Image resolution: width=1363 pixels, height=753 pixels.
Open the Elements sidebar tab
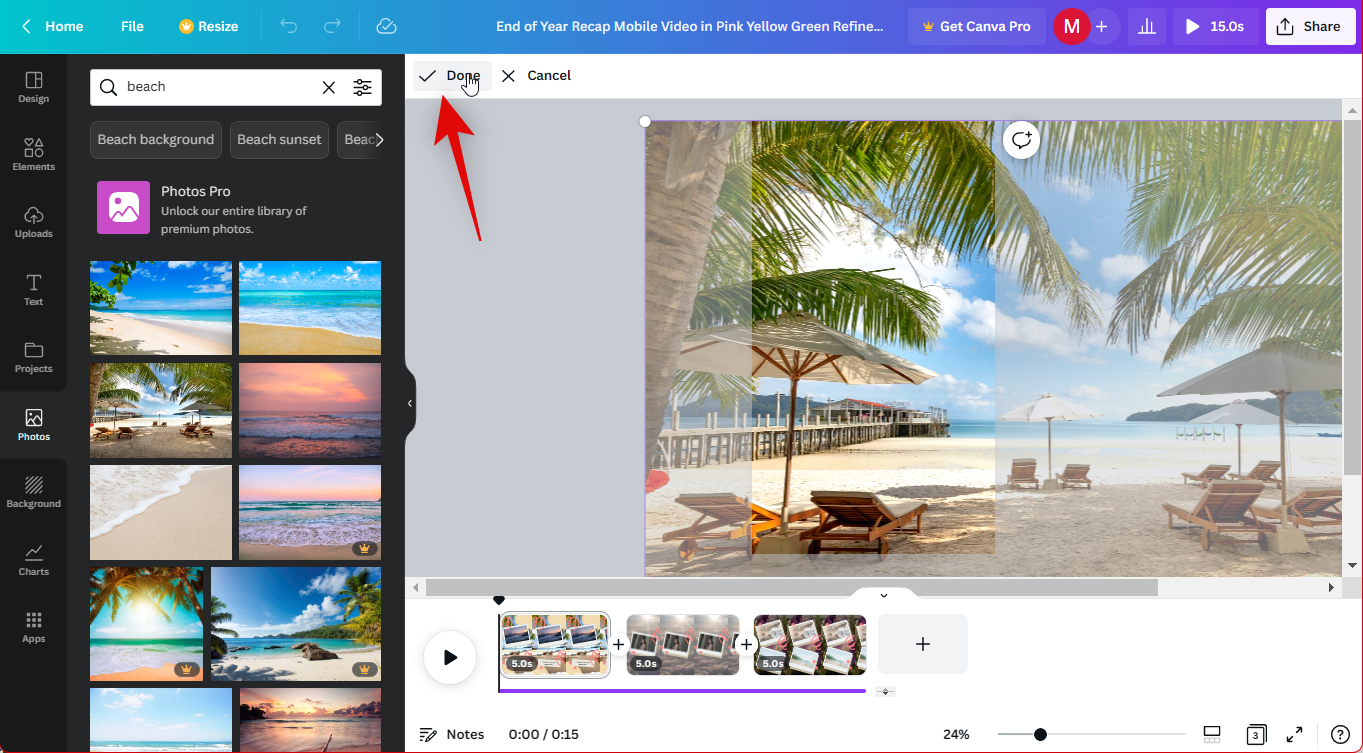point(33,155)
